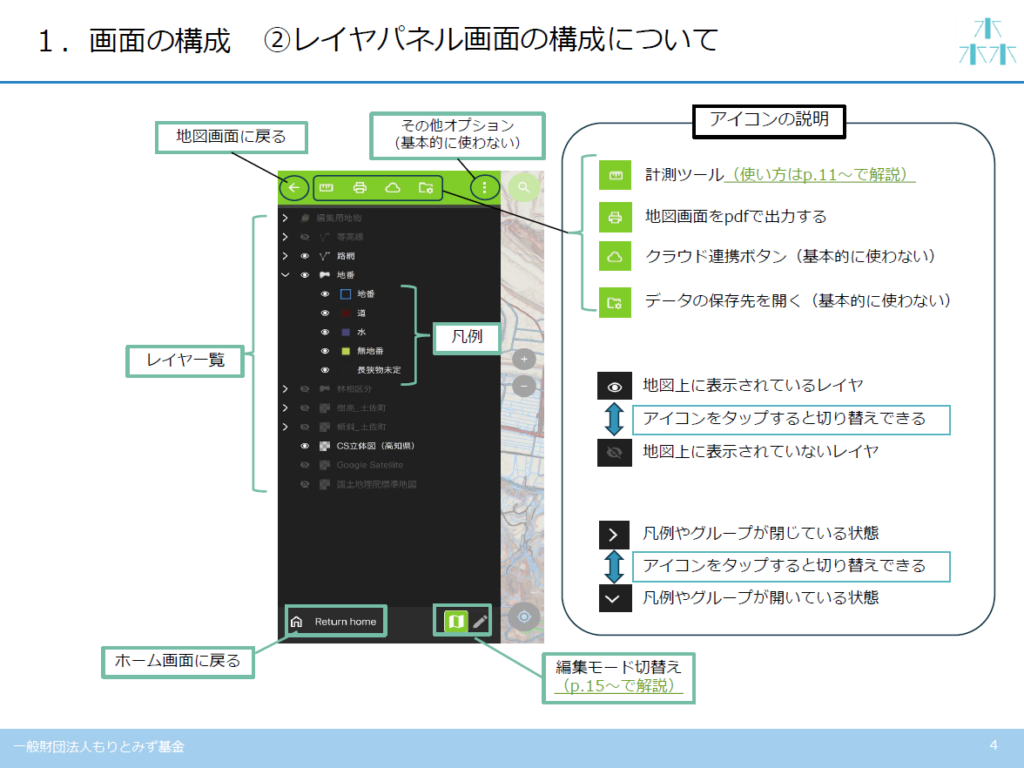Click the locate-me GPS button on map
Image resolution: width=1024 pixels, height=768 pixels.
pyautogui.click(x=524, y=617)
